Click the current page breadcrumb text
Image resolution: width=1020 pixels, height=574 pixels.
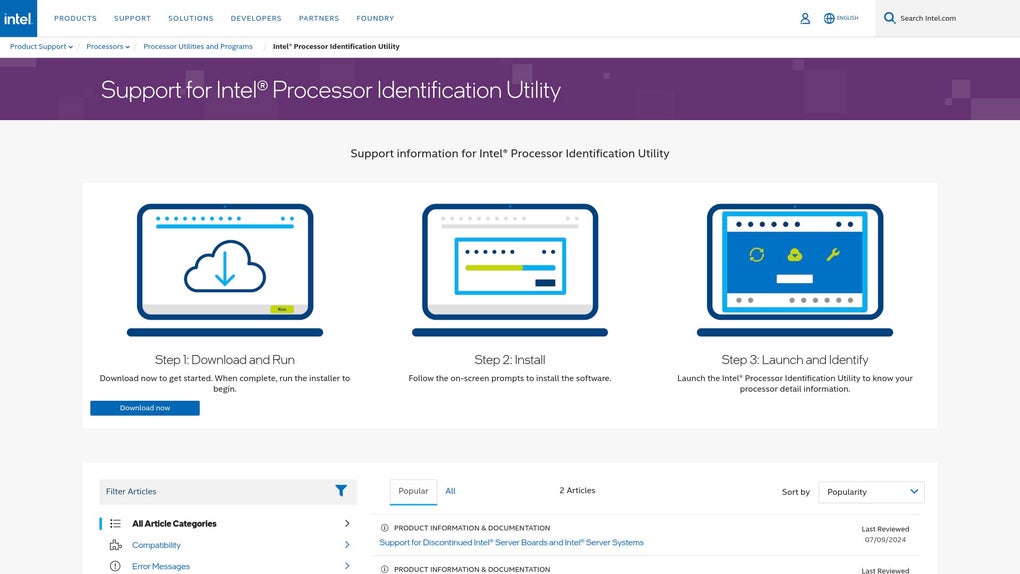click(x=336, y=46)
